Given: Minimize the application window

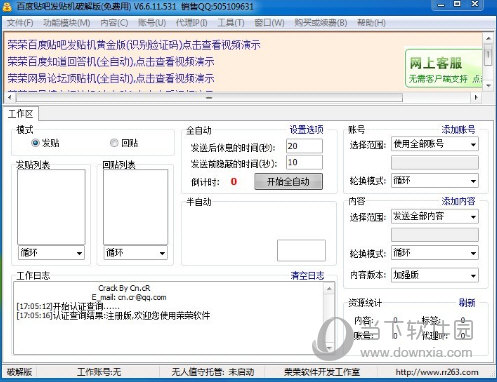Looking at the screenshot, I should pos(441,5).
